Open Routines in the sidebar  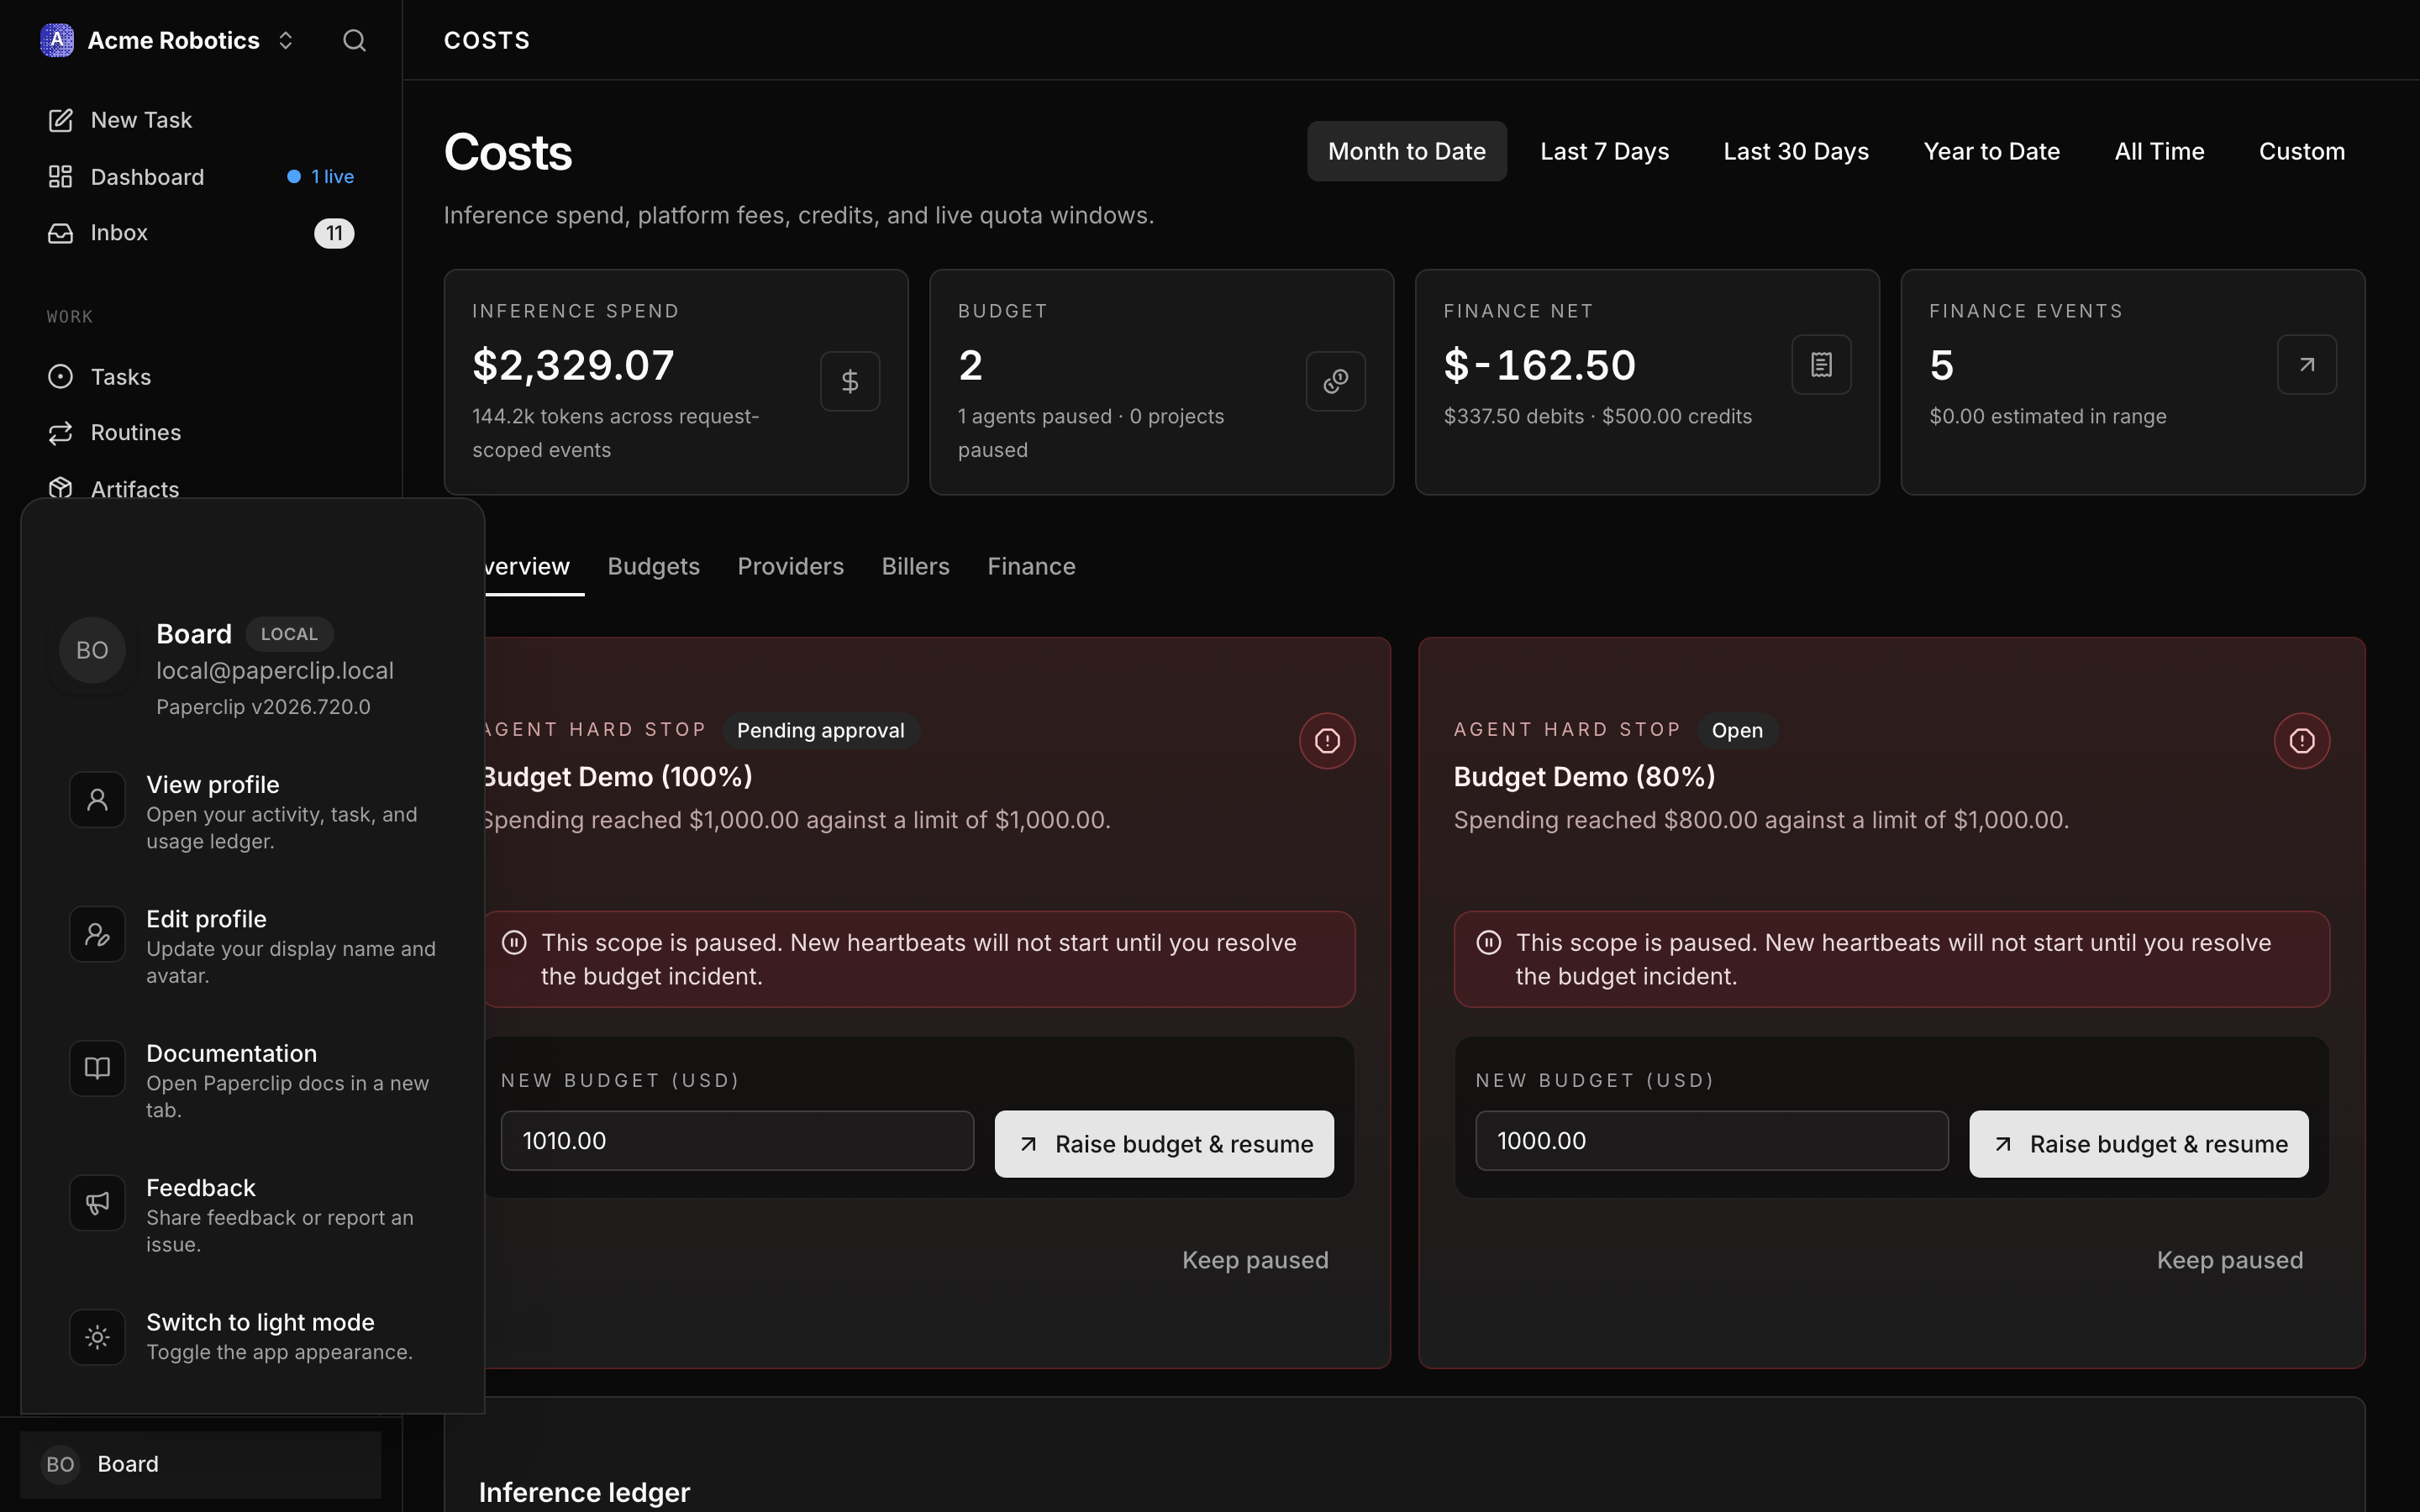201,433
